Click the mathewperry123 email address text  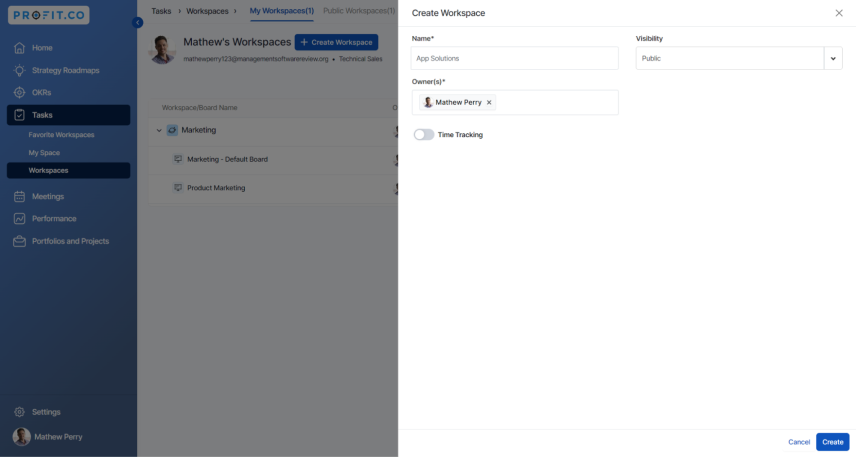(256, 59)
